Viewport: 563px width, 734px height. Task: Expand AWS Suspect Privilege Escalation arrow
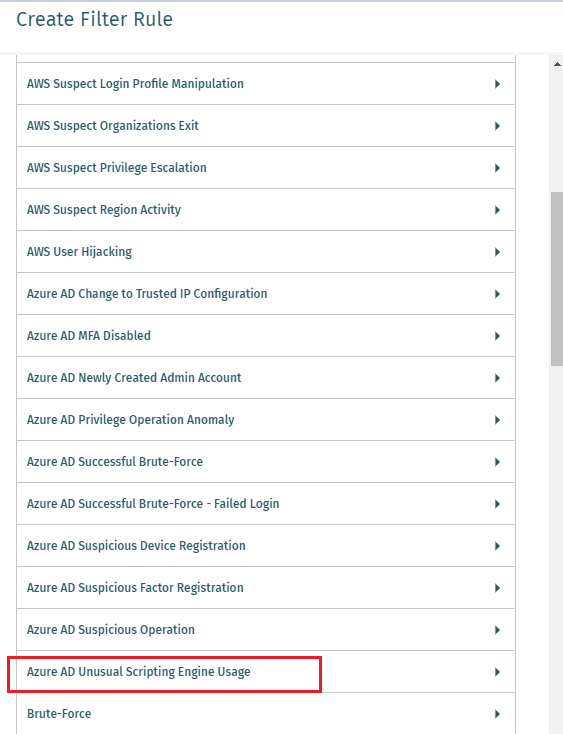[497, 168]
